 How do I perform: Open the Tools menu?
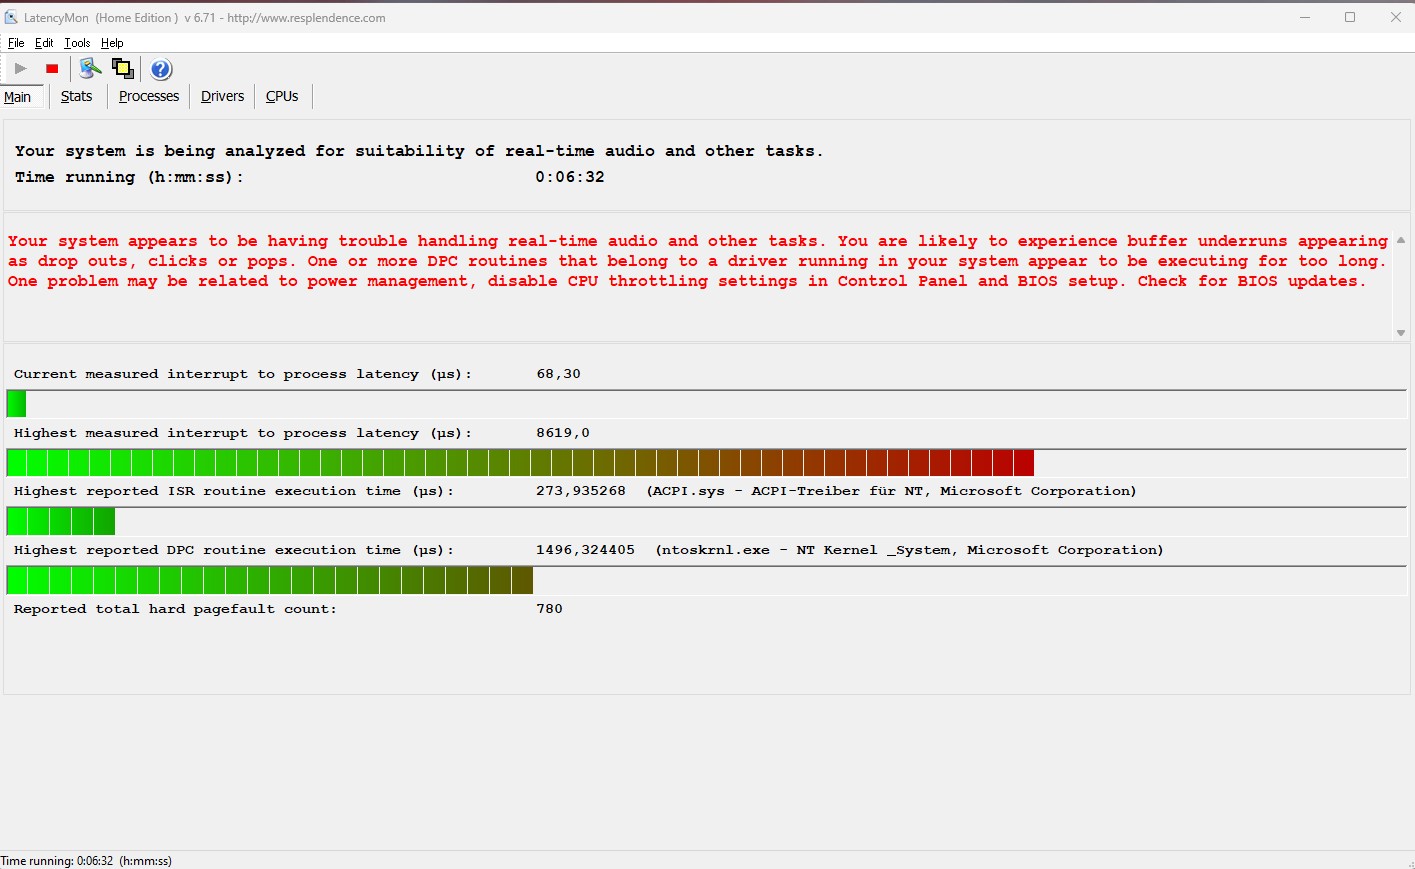[x=77, y=43]
